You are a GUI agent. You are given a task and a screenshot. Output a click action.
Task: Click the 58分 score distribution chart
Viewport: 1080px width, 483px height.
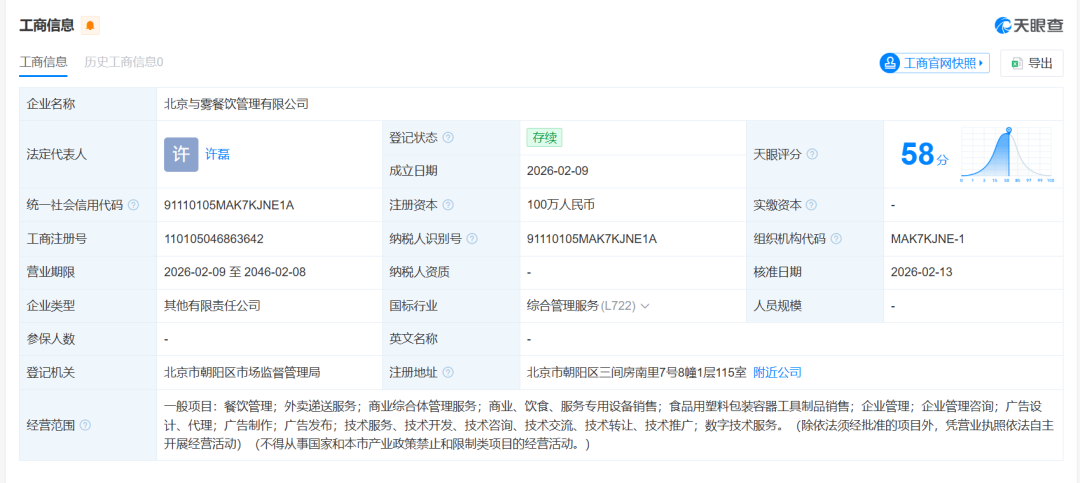click(1008, 155)
